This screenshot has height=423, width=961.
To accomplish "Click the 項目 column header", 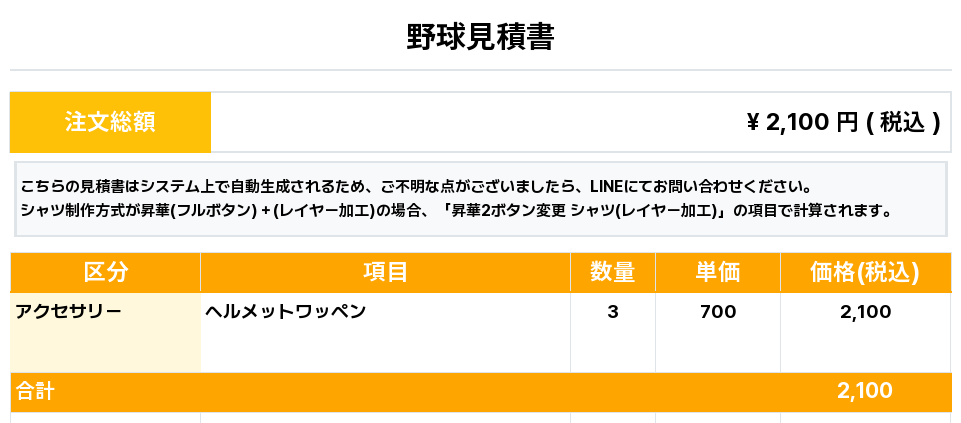I will coord(385,272).
